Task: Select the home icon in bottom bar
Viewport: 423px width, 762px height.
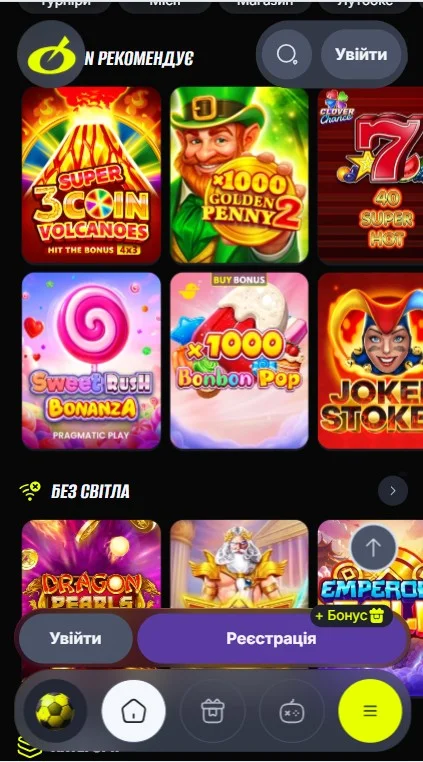Action: click(133, 711)
